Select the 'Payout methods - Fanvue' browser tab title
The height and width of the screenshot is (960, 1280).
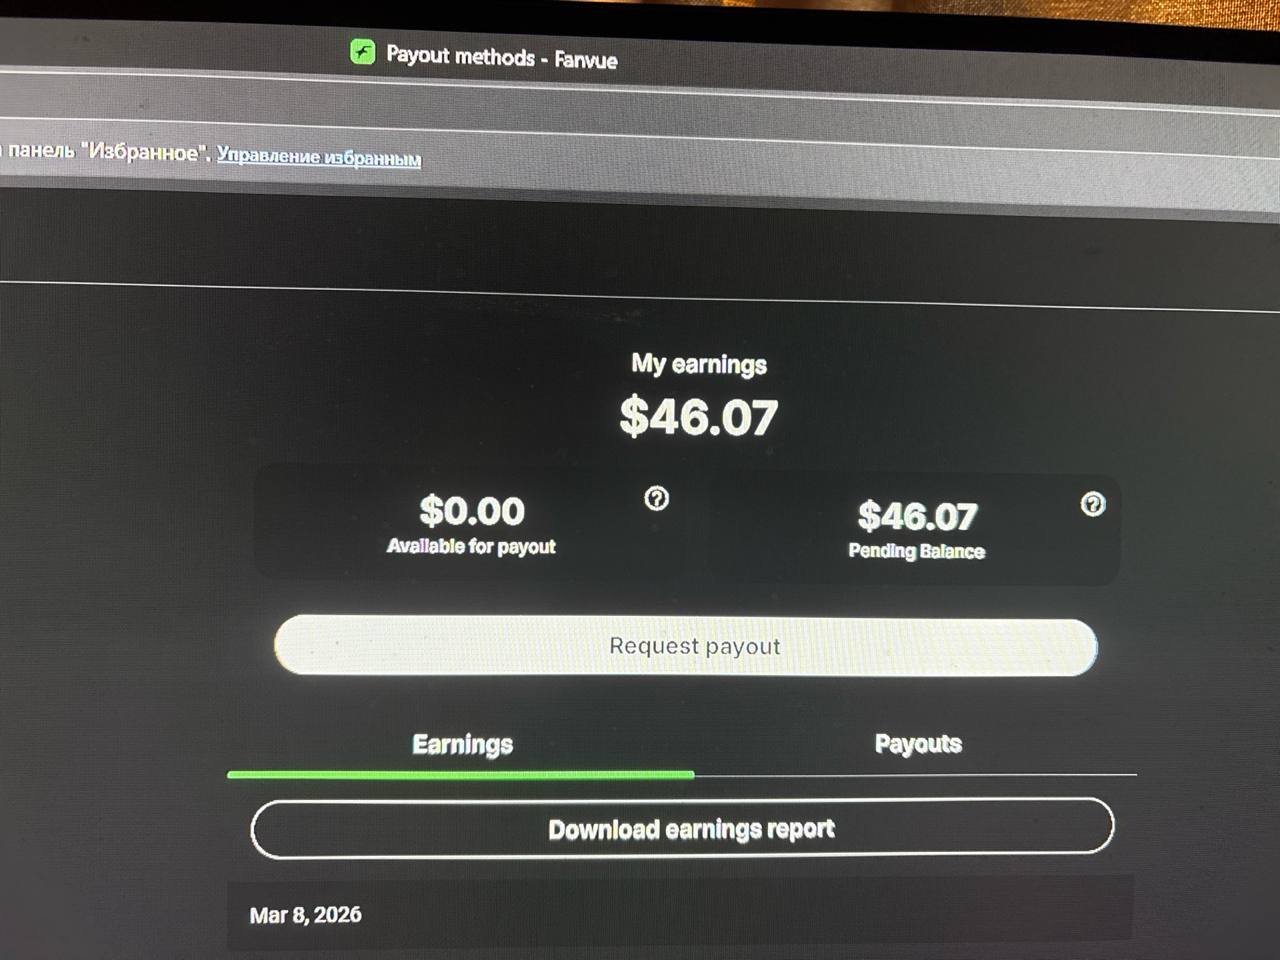pyautogui.click(x=502, y=57)
